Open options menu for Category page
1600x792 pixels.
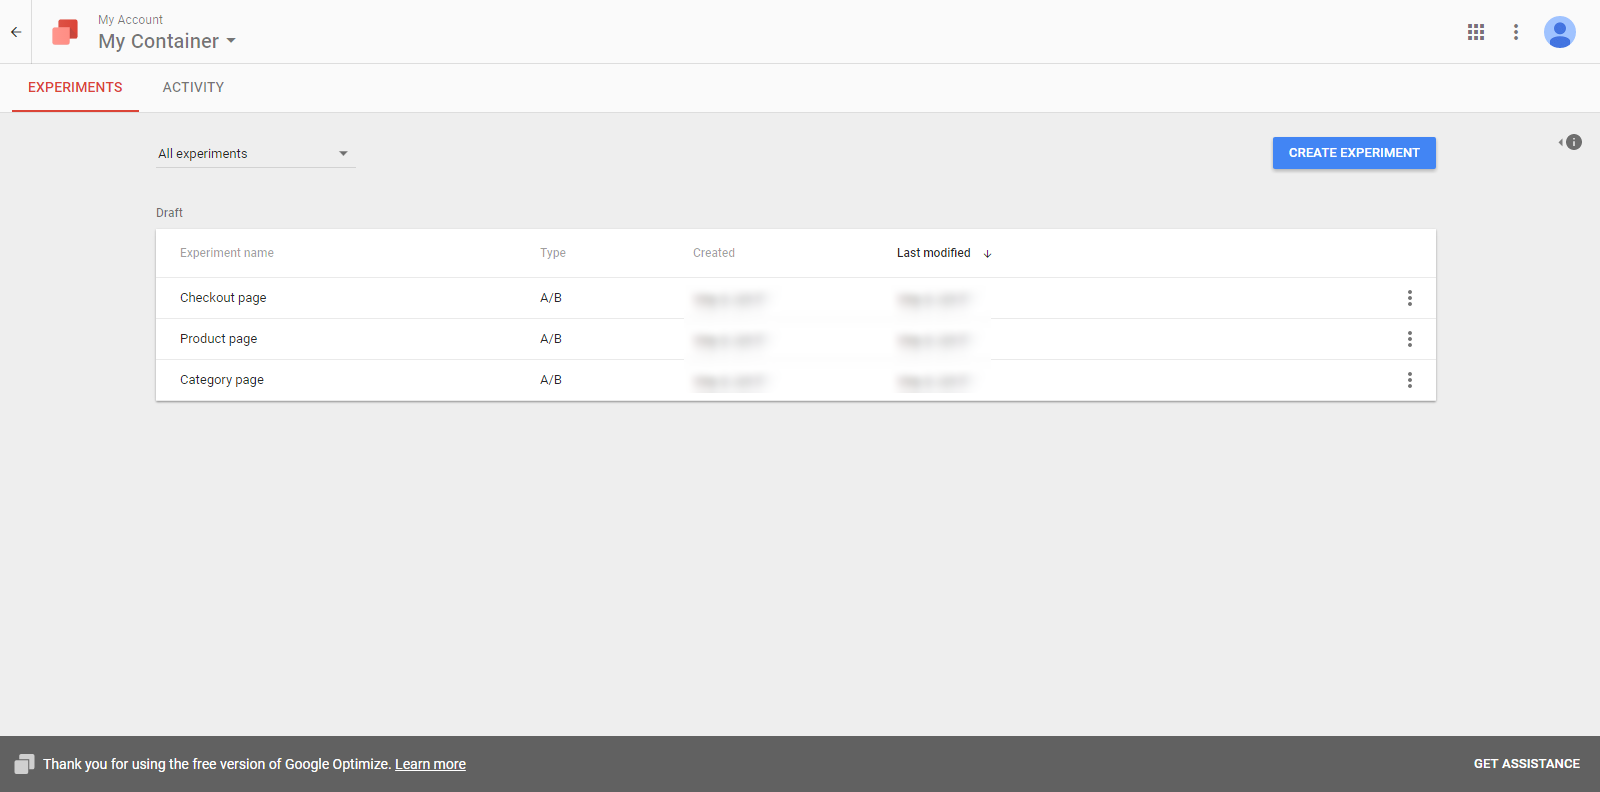[1410, 380]
